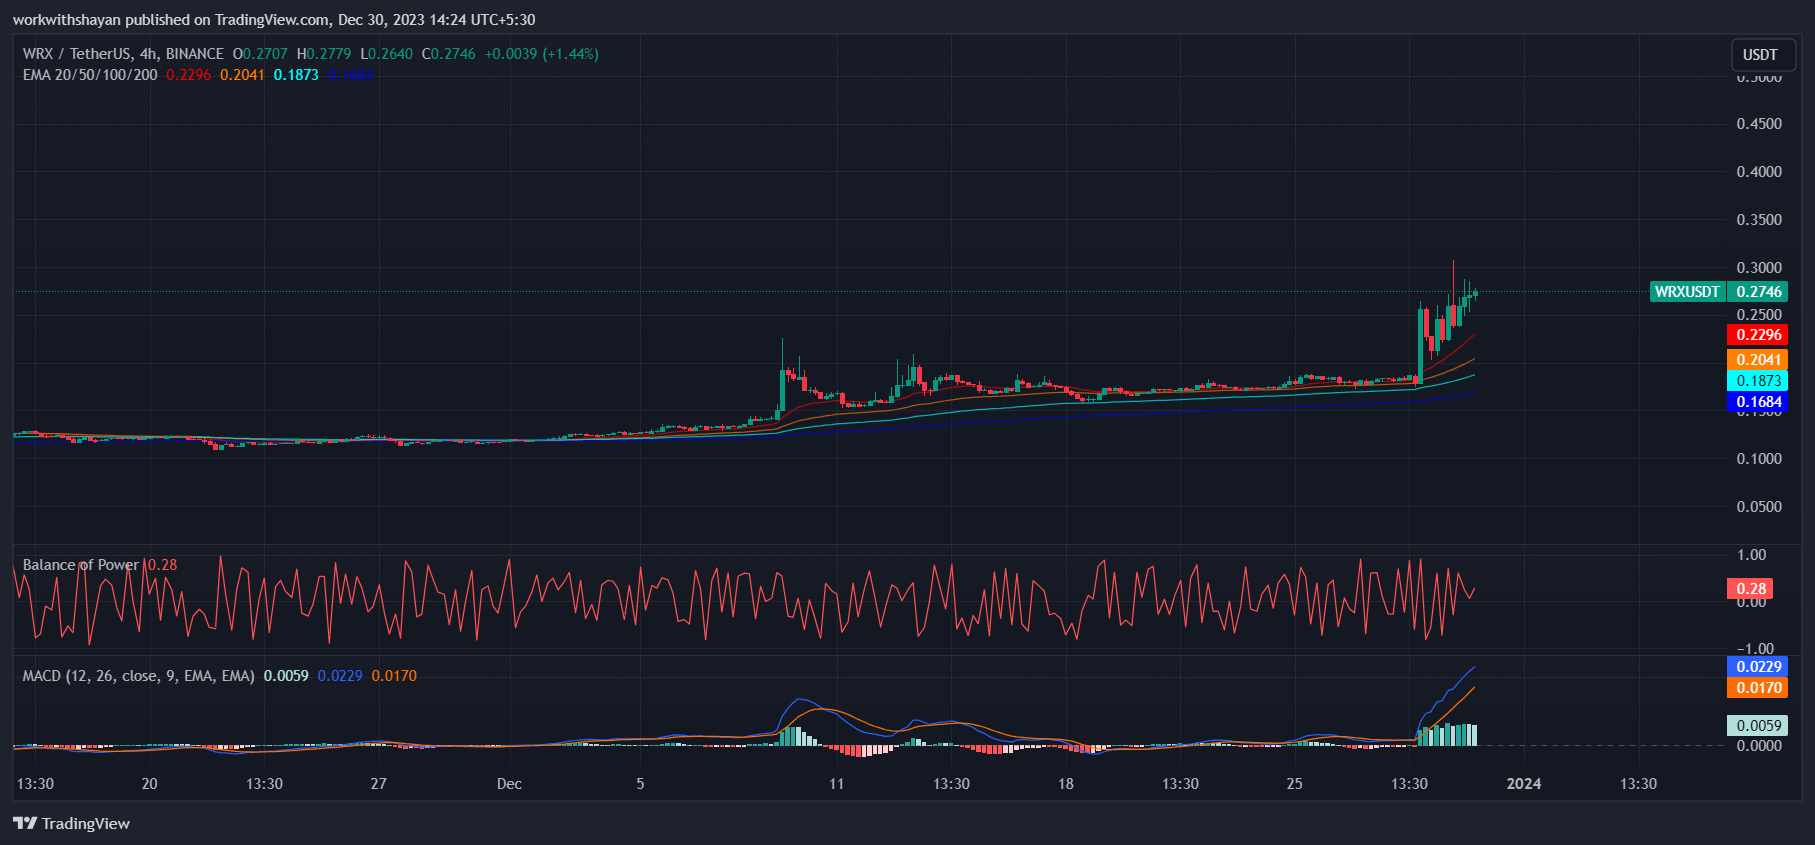
Task: Click the orange EMA 50 label 0.2041
Action: pos(1758,360)
